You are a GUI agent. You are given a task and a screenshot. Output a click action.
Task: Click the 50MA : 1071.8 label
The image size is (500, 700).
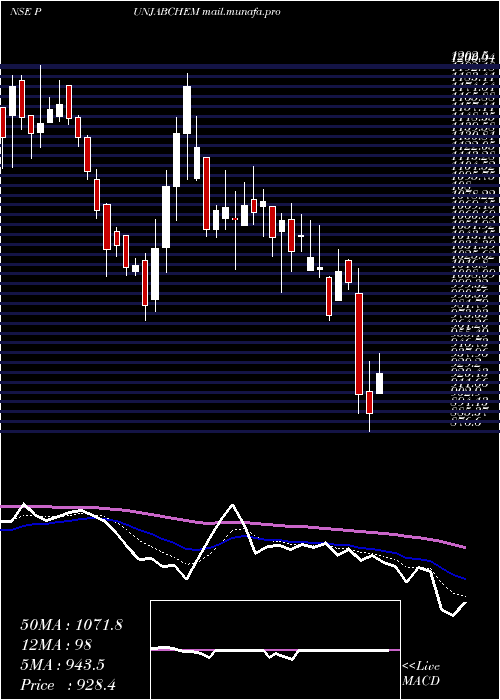(x=71, y=625)
